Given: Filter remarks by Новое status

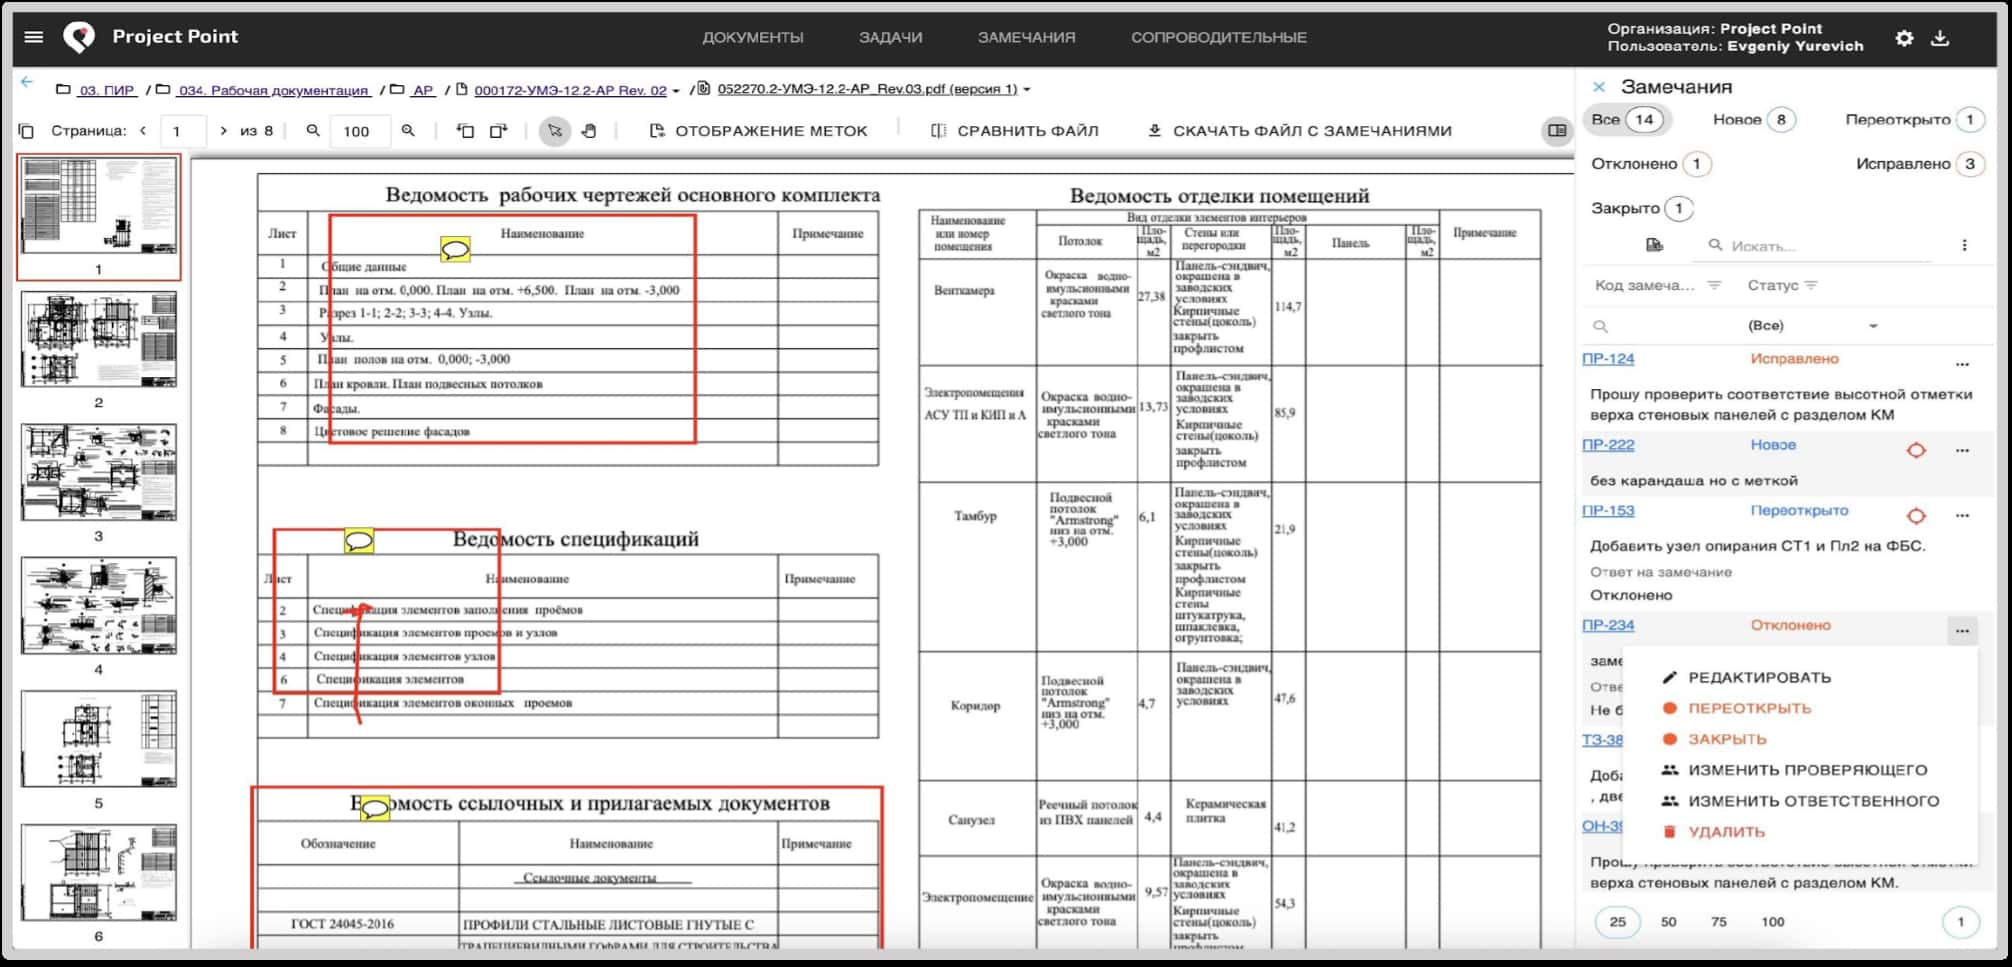Looking at the screenshot, I should (x=1754, y=120).
